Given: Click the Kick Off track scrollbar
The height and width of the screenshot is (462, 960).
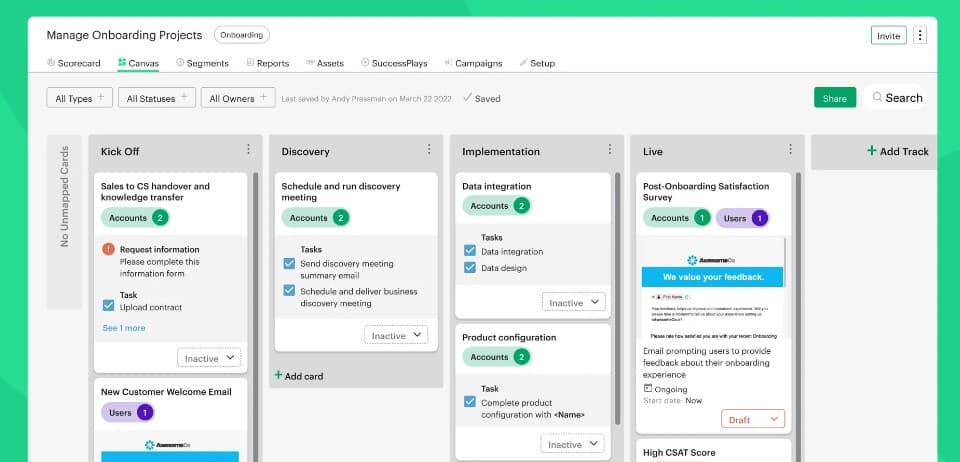Looking at the screenshot, I should 255,315.
